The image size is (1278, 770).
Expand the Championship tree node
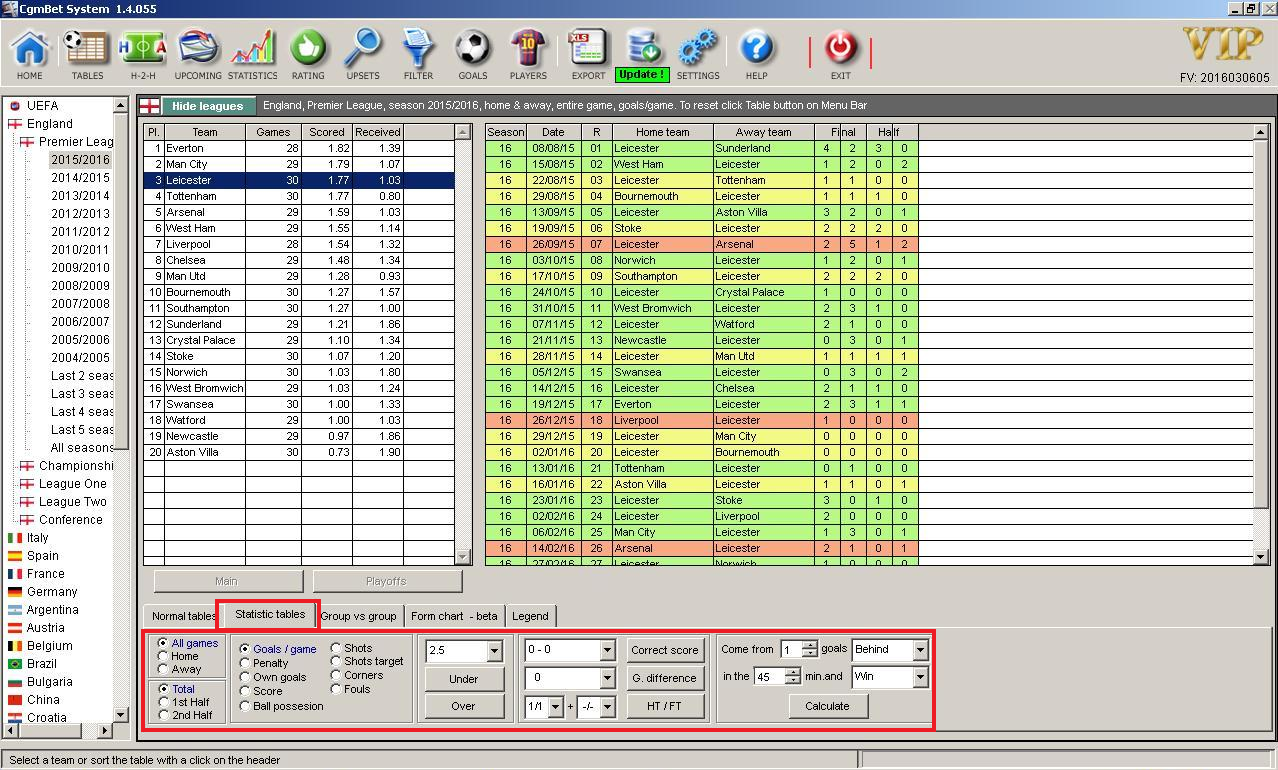click(x=26, y=466)
